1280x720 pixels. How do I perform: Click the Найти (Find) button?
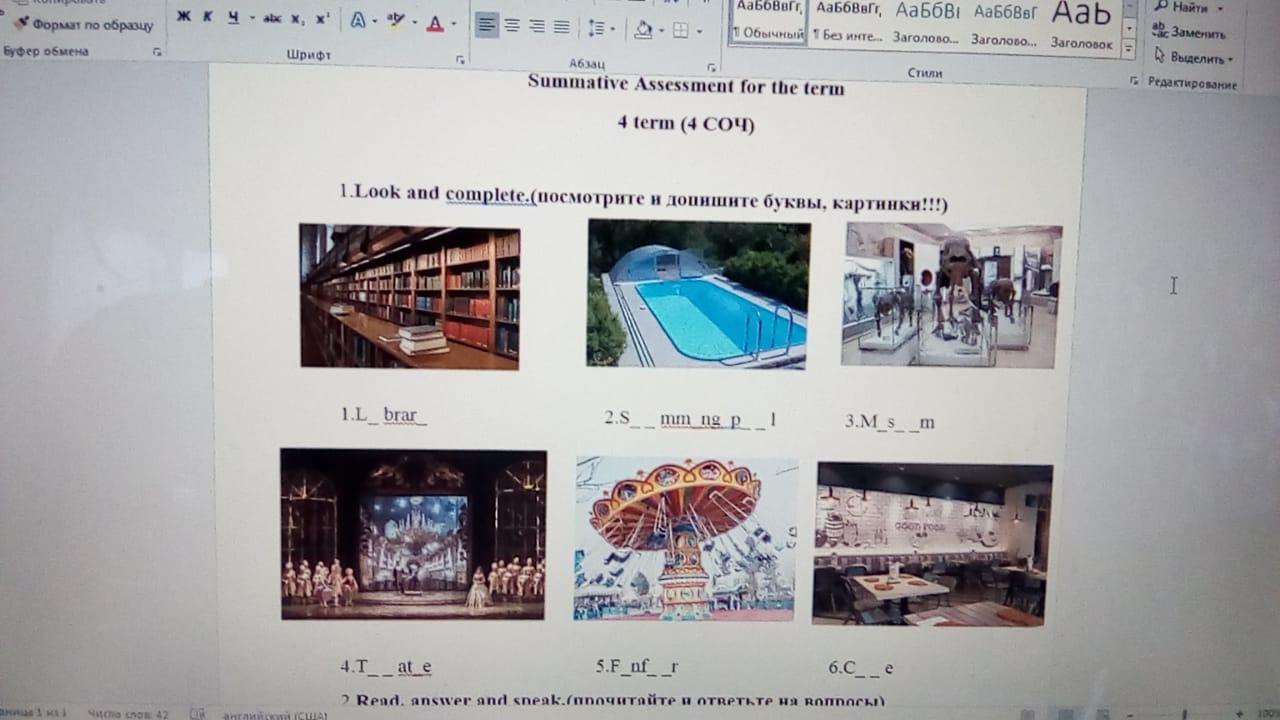click(x=1184, y=8)
